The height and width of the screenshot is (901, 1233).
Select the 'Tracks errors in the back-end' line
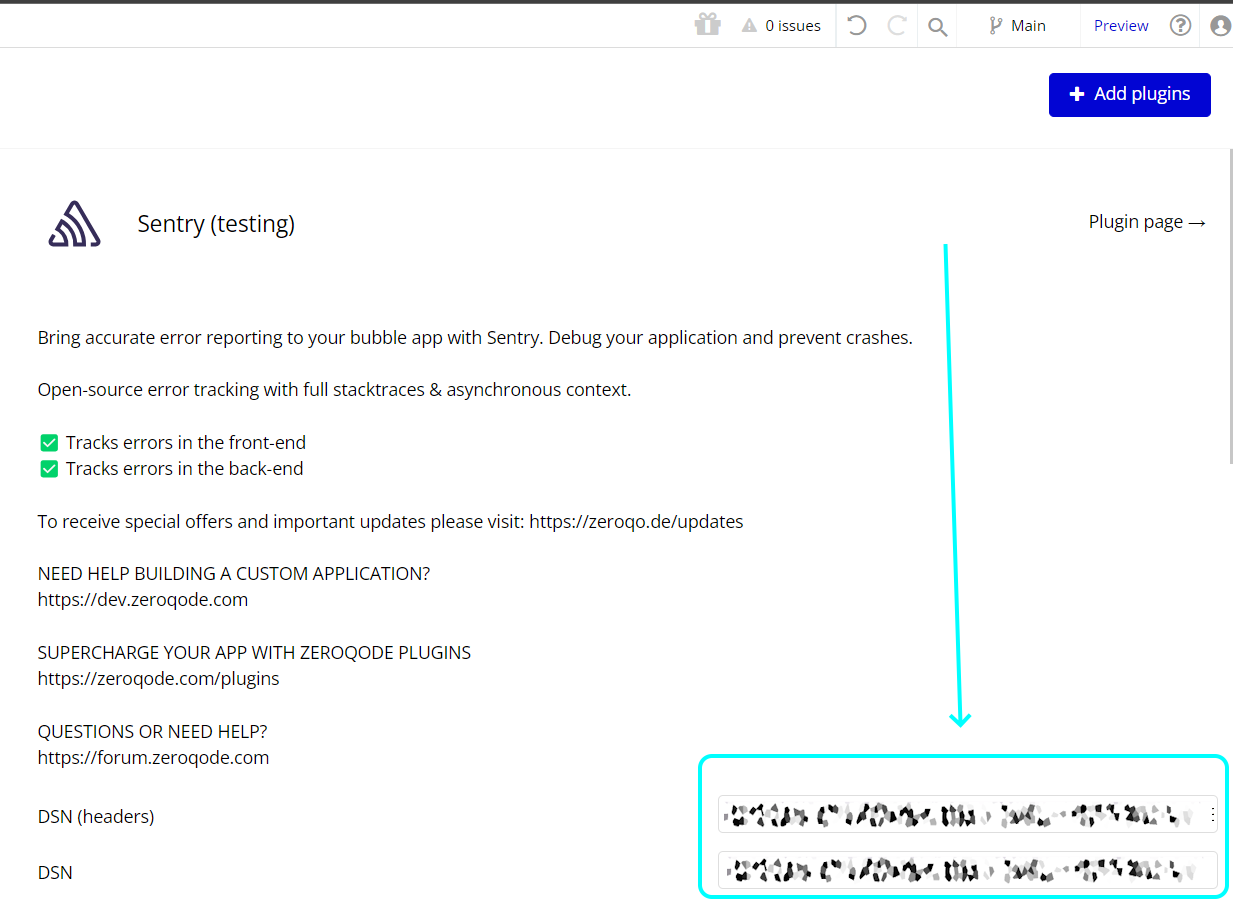coord(171,469)
